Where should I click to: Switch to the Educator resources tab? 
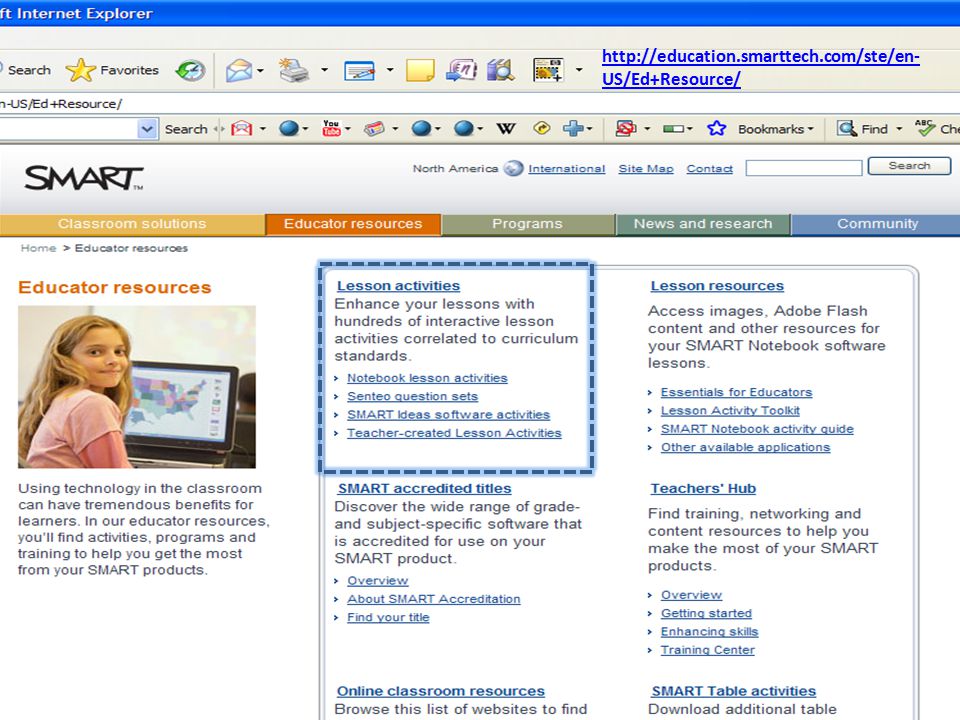(x=353, y=224)
